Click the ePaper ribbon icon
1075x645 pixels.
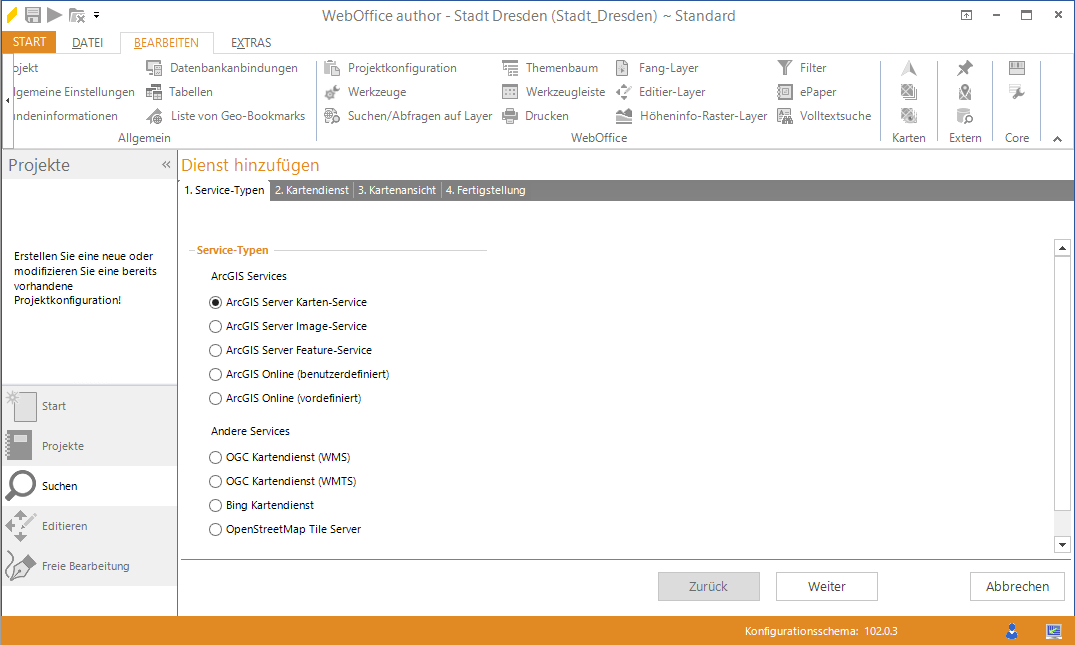(785, 92)
